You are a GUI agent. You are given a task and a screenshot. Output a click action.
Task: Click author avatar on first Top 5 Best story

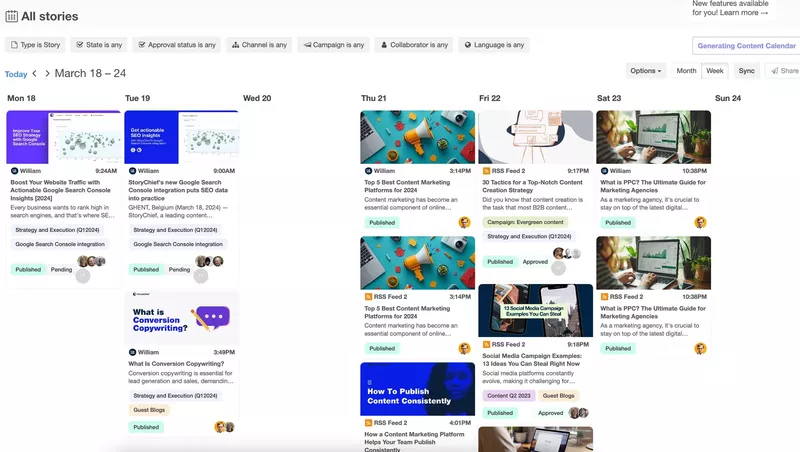coord(464,222)
